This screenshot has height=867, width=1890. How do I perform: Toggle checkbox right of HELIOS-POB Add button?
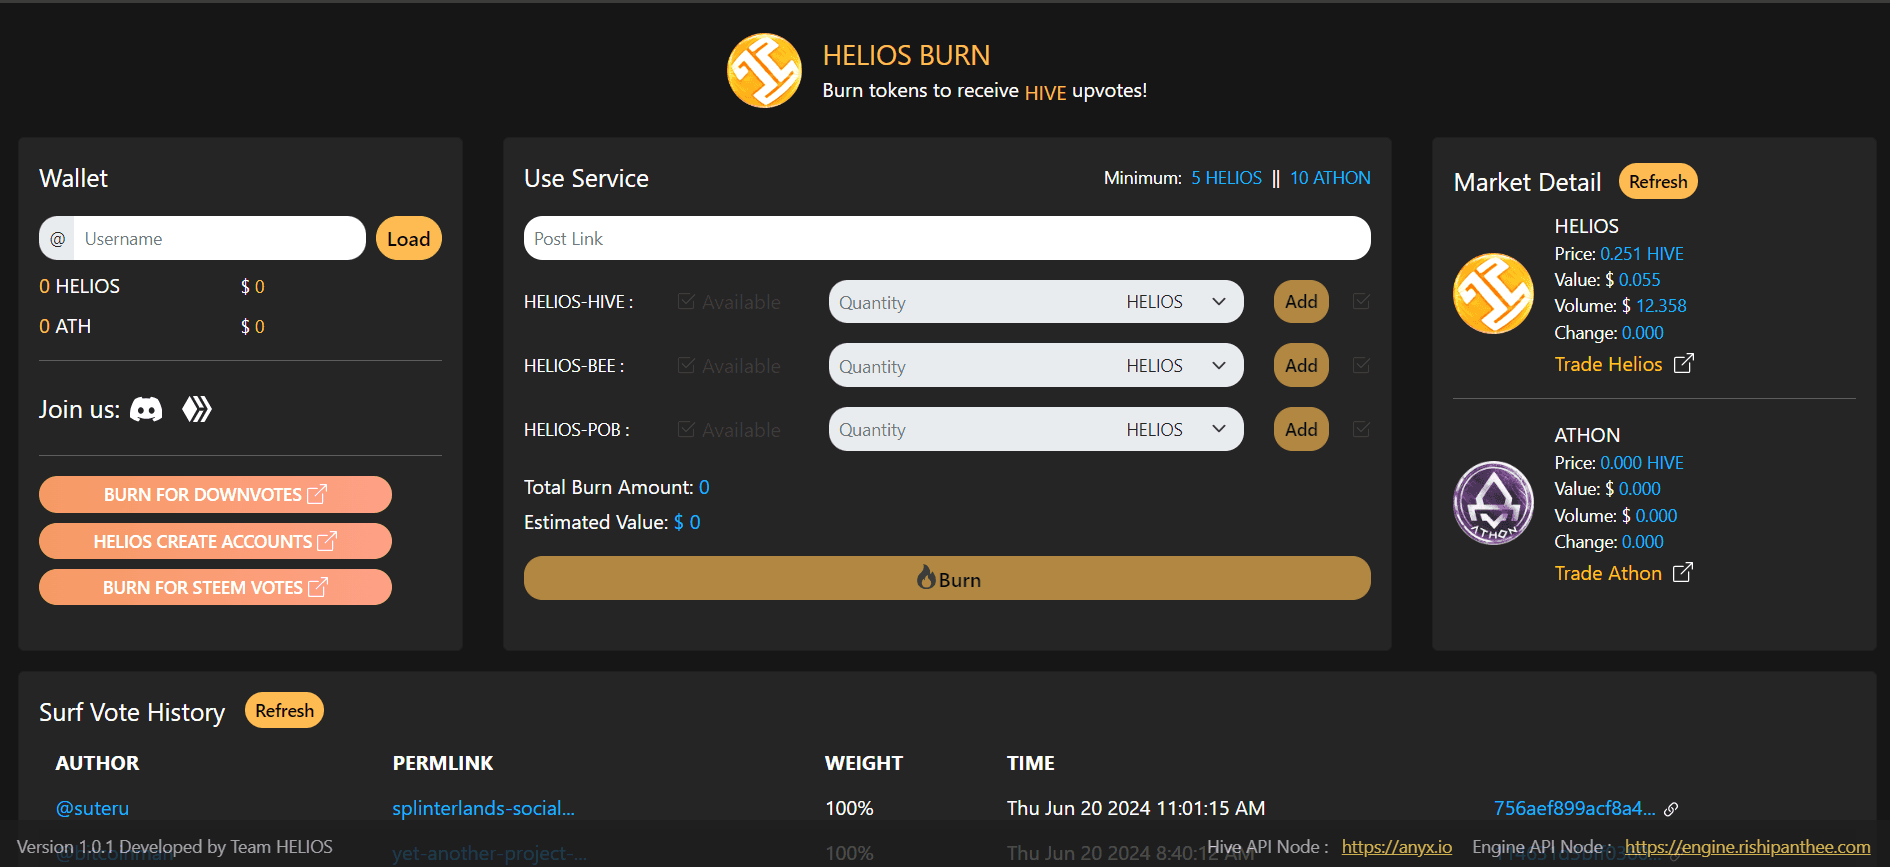[1361, 429]
